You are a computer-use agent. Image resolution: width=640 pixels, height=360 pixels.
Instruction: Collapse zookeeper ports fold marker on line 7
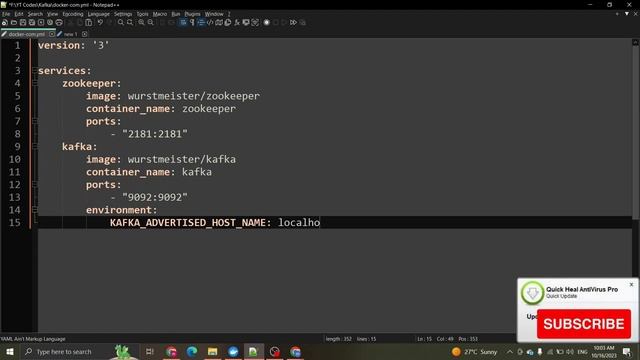click(35, 121)
